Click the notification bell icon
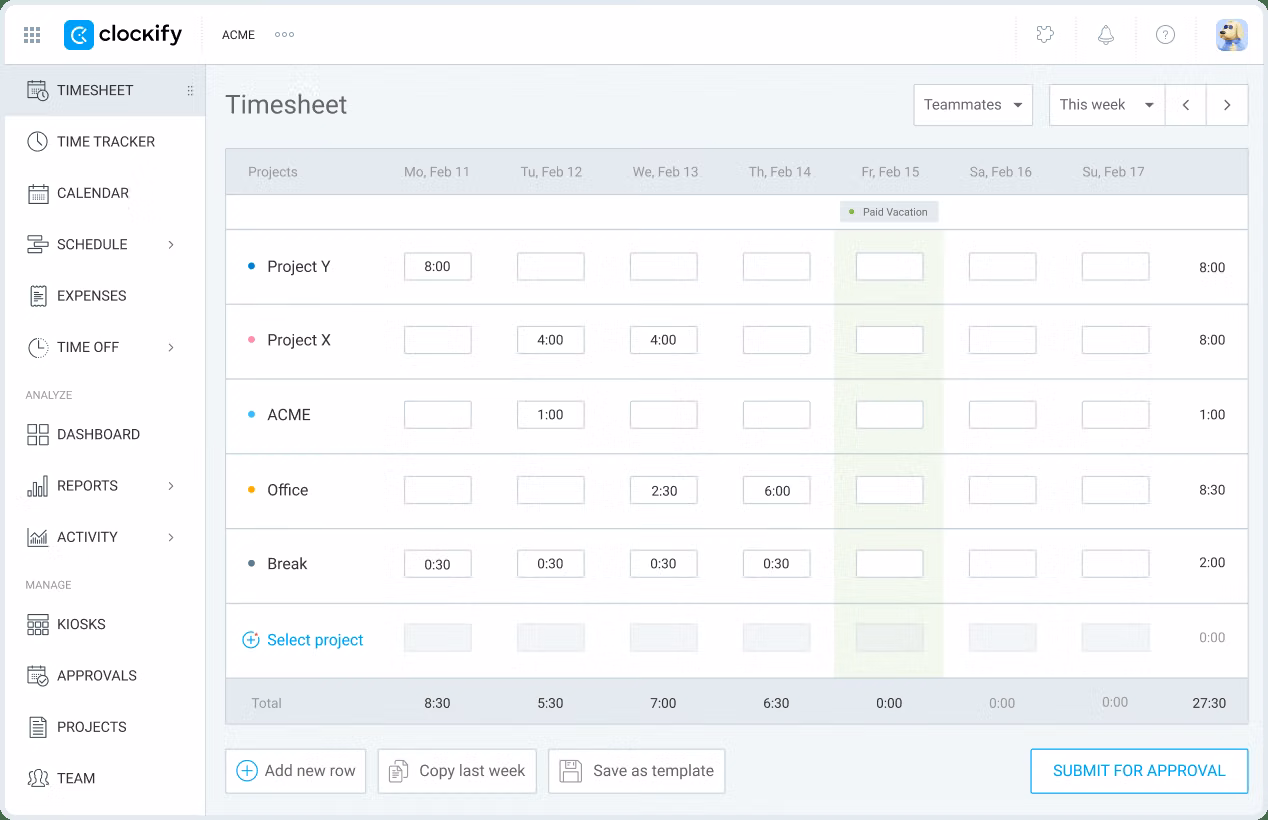The image size is (1268, 820). tap(1105, 35)
